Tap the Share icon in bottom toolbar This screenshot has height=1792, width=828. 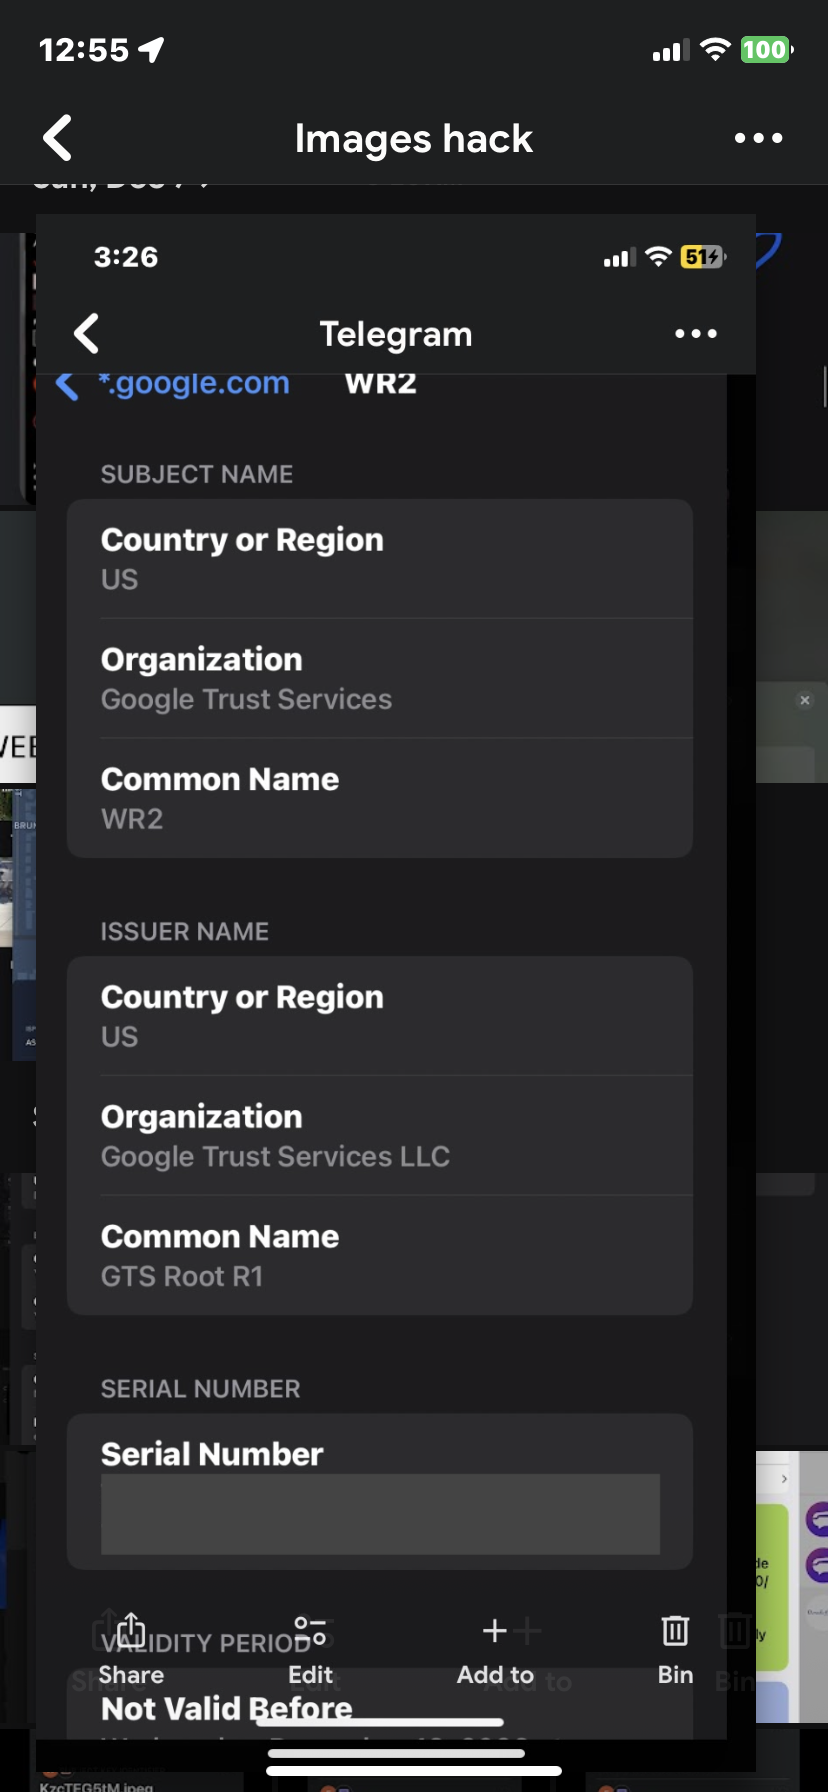(x=131, y=1631)
